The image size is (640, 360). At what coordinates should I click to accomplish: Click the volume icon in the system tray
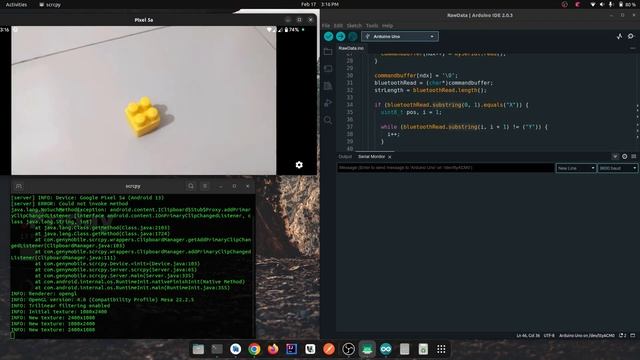coord(602,4)
